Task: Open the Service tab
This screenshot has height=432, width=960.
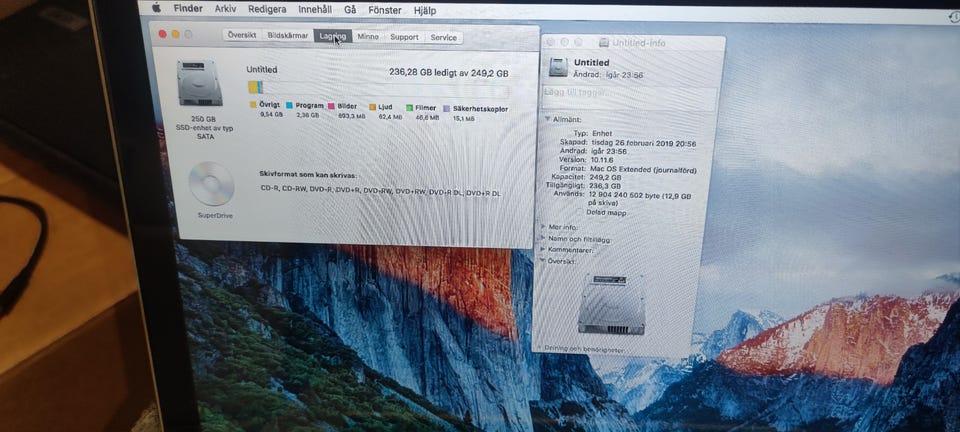Action: [443, 37]
